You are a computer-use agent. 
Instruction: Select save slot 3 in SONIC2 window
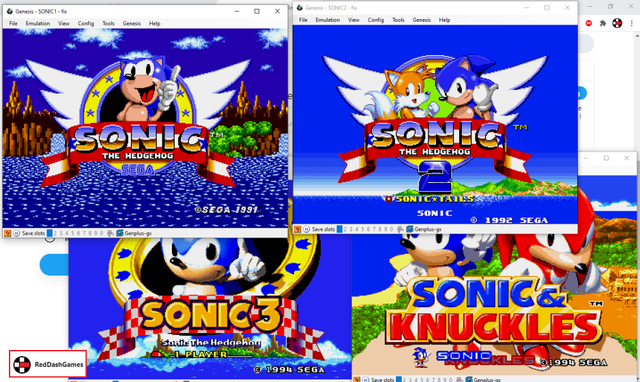coord(351,229)
